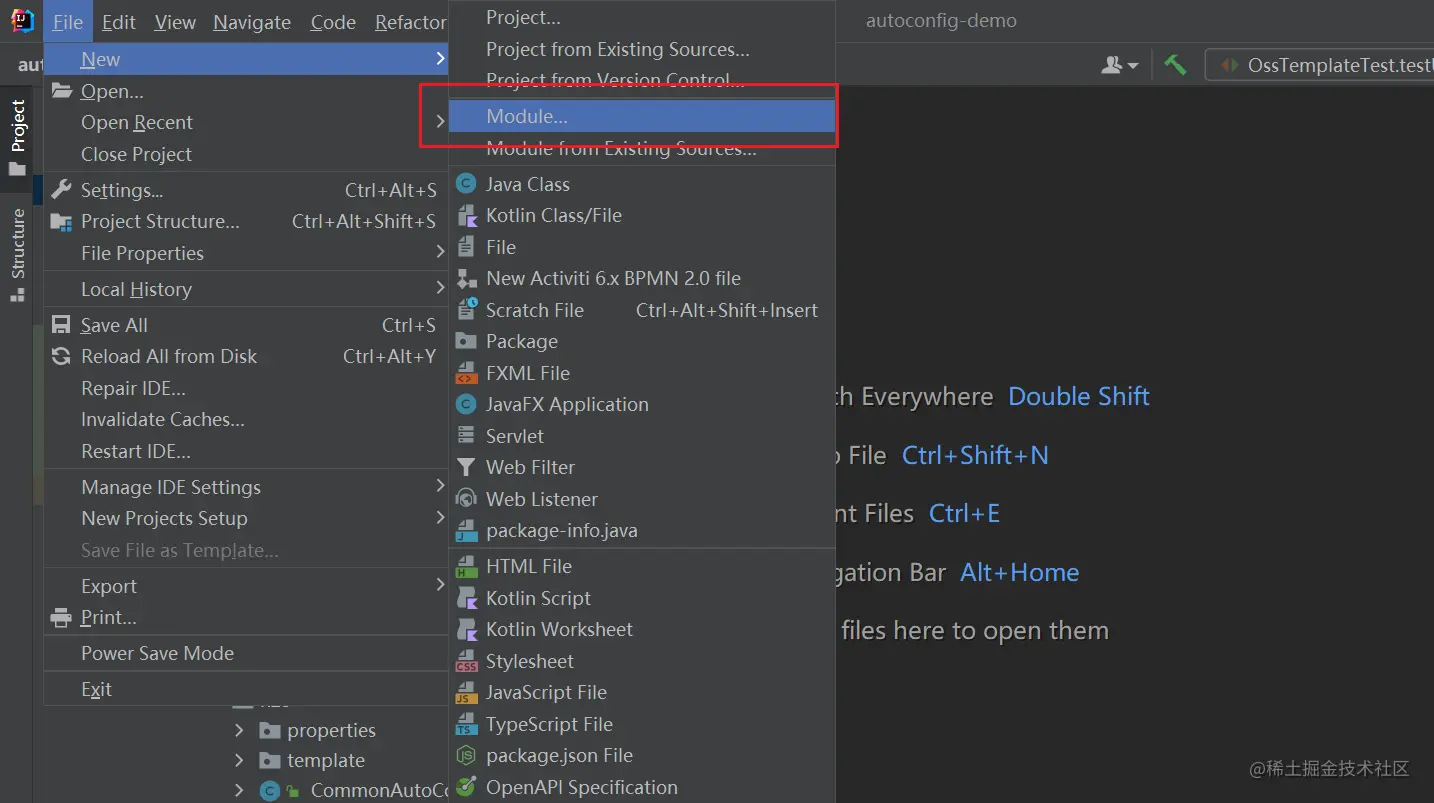Open the File menu
The height and width of the screenshot is (803, 1434).
(x=68, y=22)
